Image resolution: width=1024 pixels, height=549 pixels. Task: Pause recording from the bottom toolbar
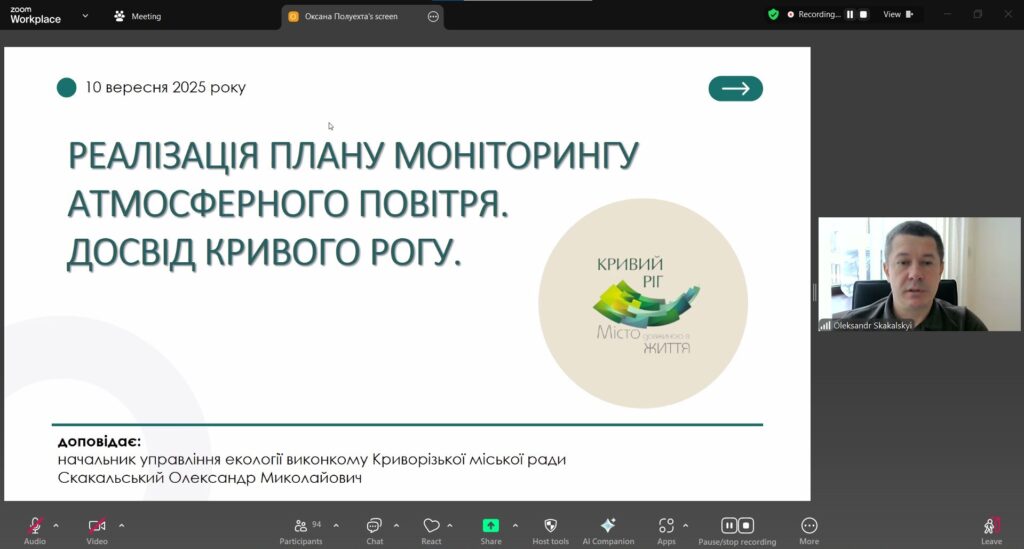click(729, 525)
